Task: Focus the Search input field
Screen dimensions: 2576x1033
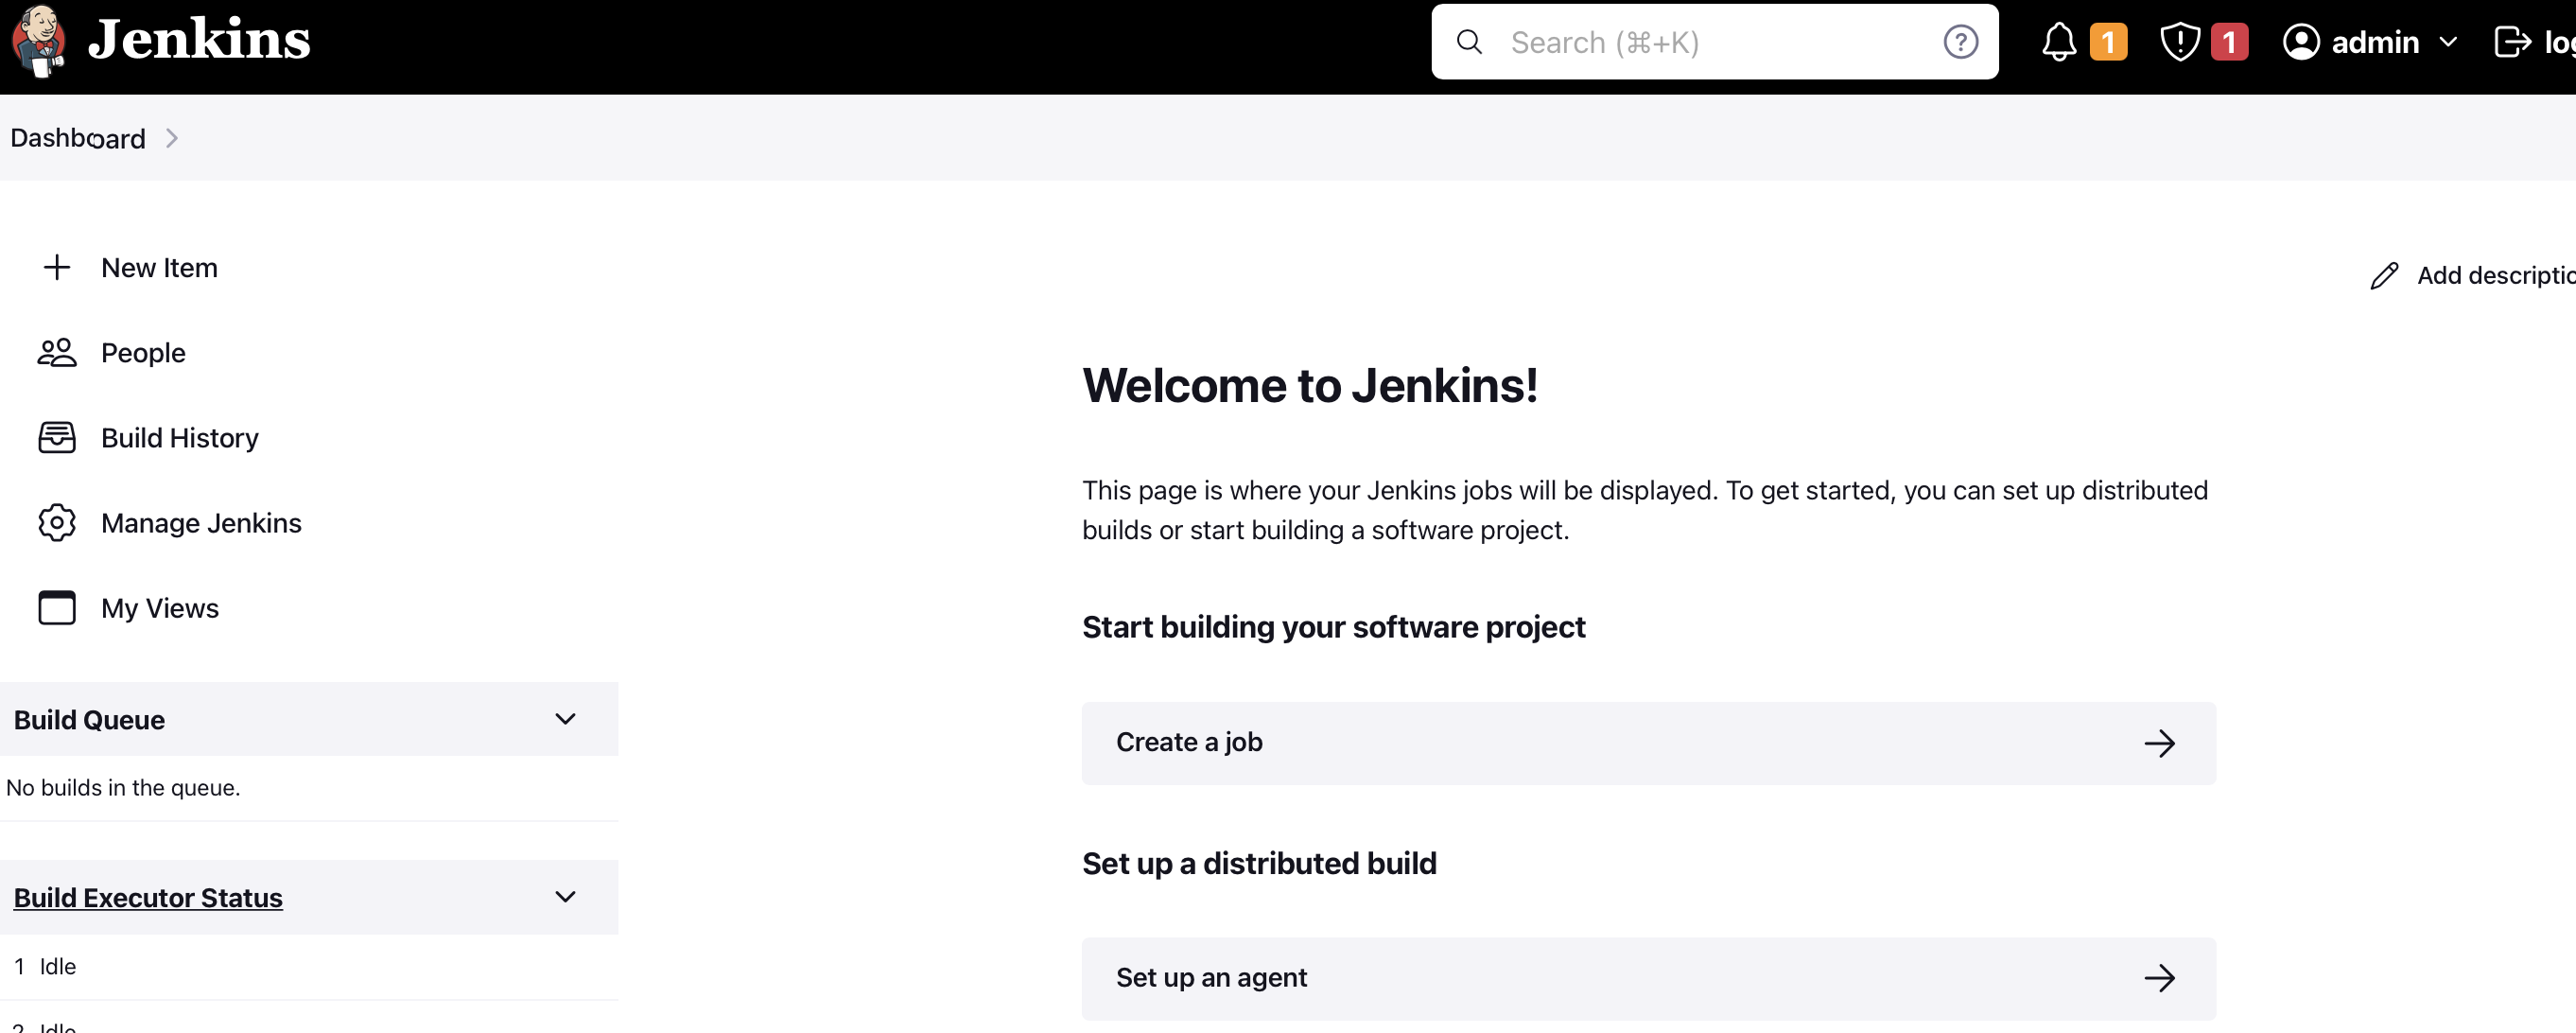Action: coord(1715,42)
